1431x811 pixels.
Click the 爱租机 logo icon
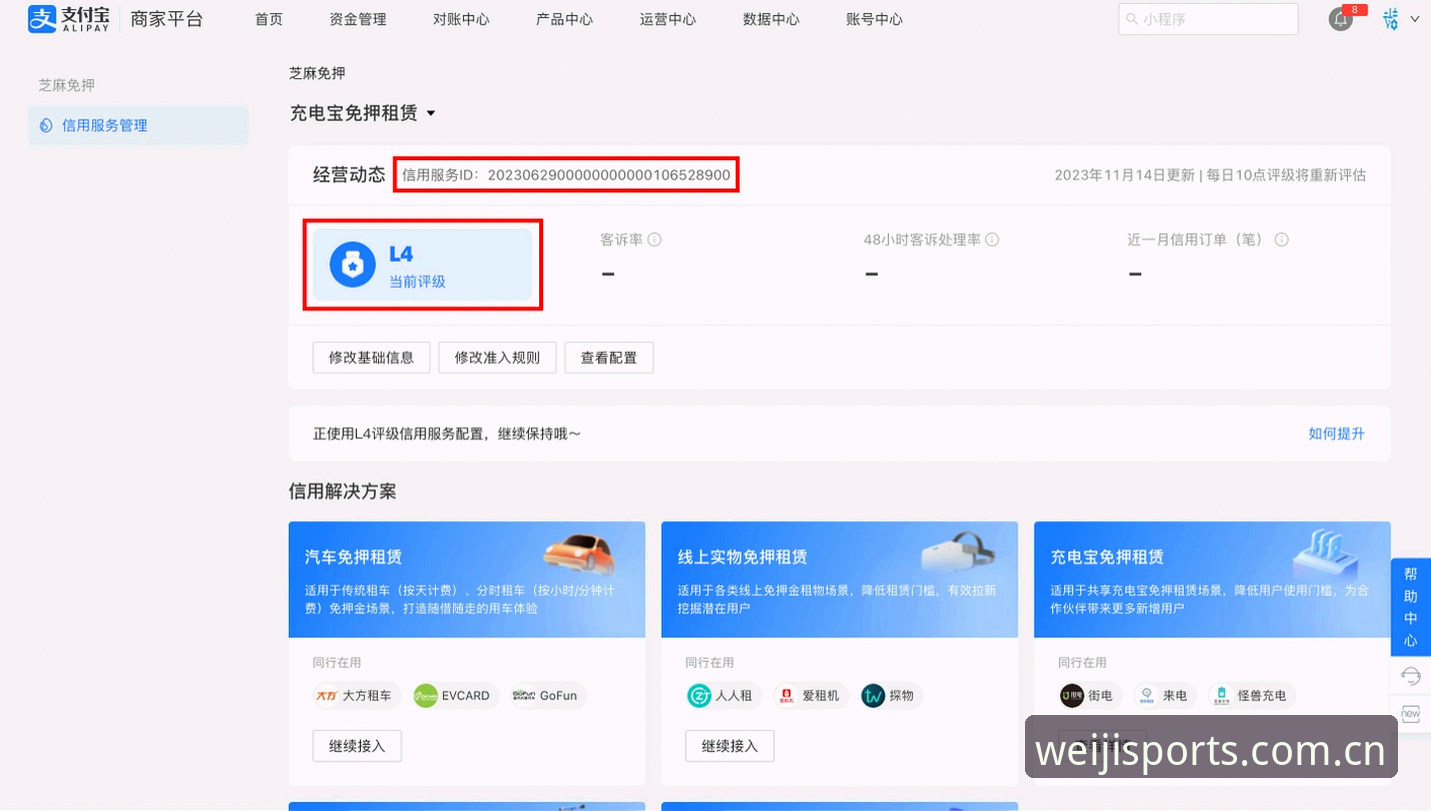(x=786, y=695)
